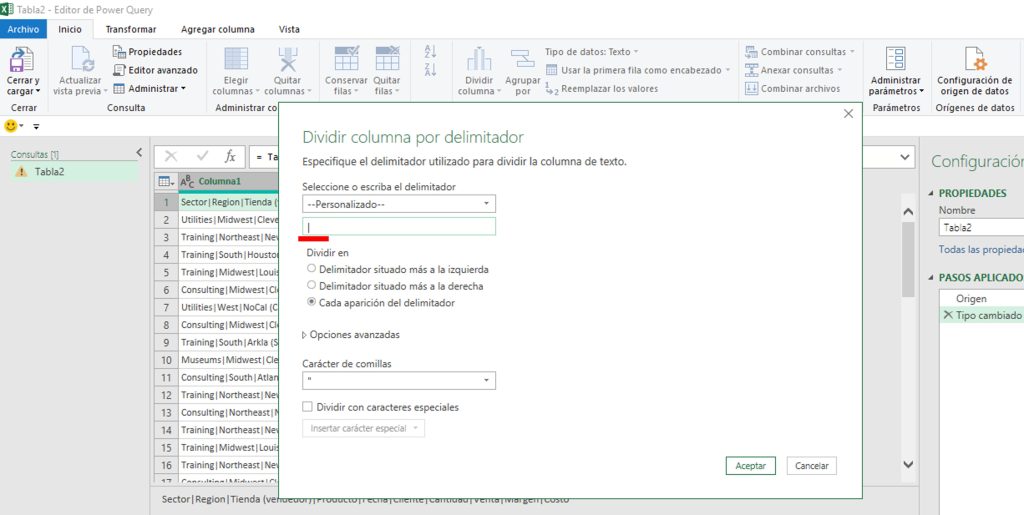Screen dimensions: 1024x515
Task: Click the Customize Quick Access Toolbar arrow
Action: (36, 126)
